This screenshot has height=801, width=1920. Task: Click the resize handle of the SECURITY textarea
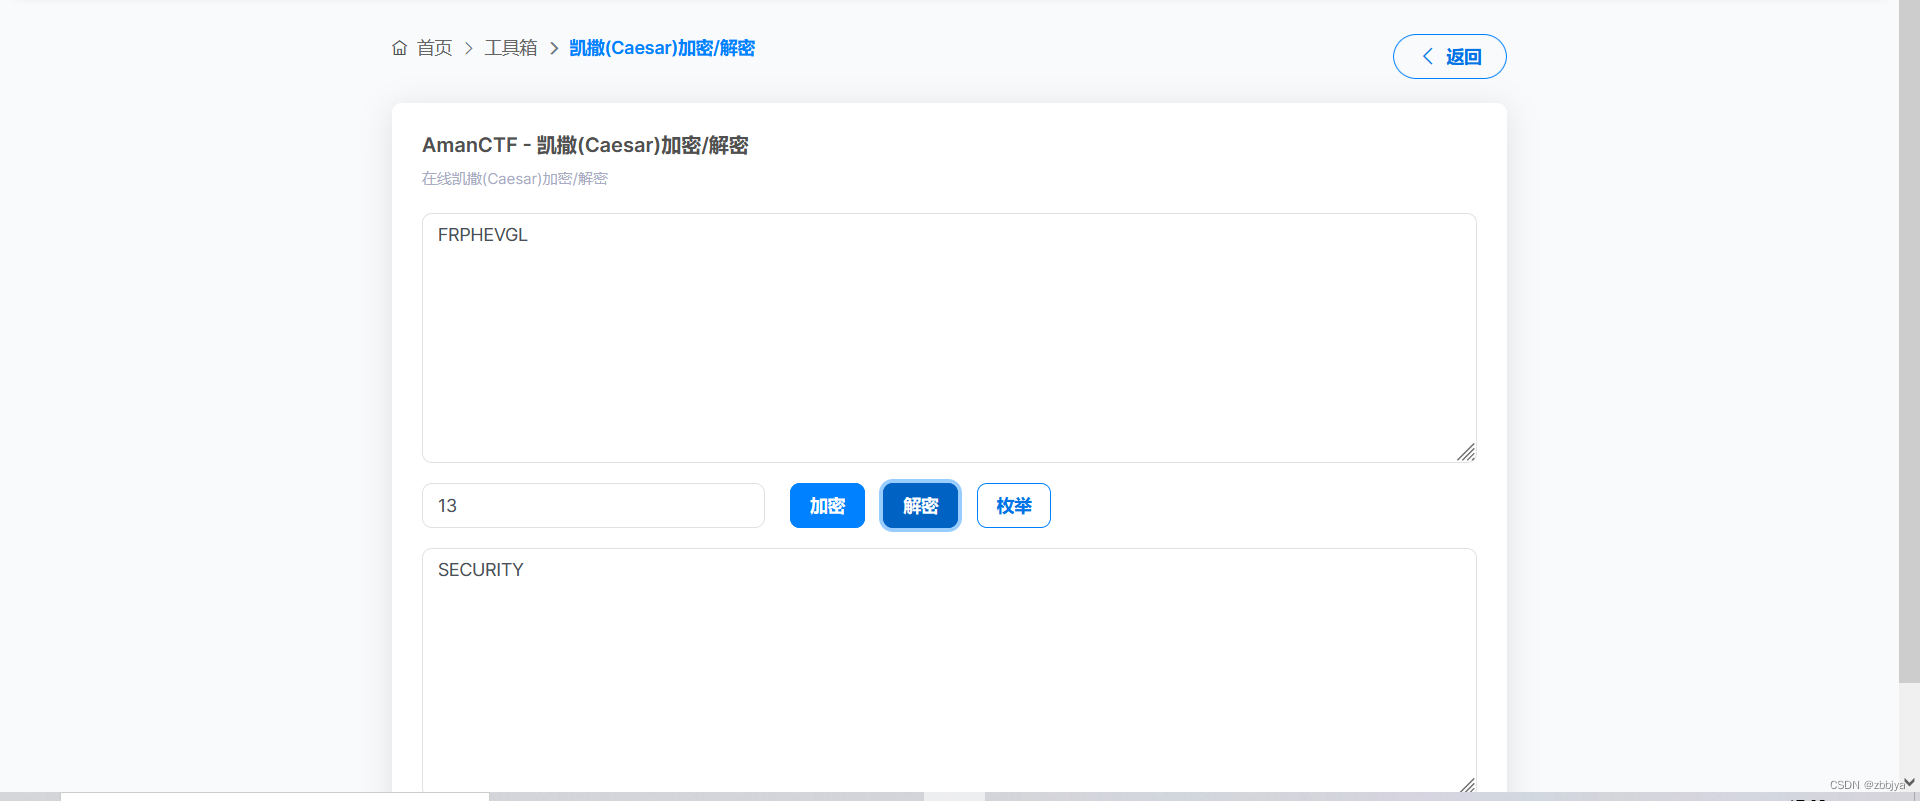1467,785
